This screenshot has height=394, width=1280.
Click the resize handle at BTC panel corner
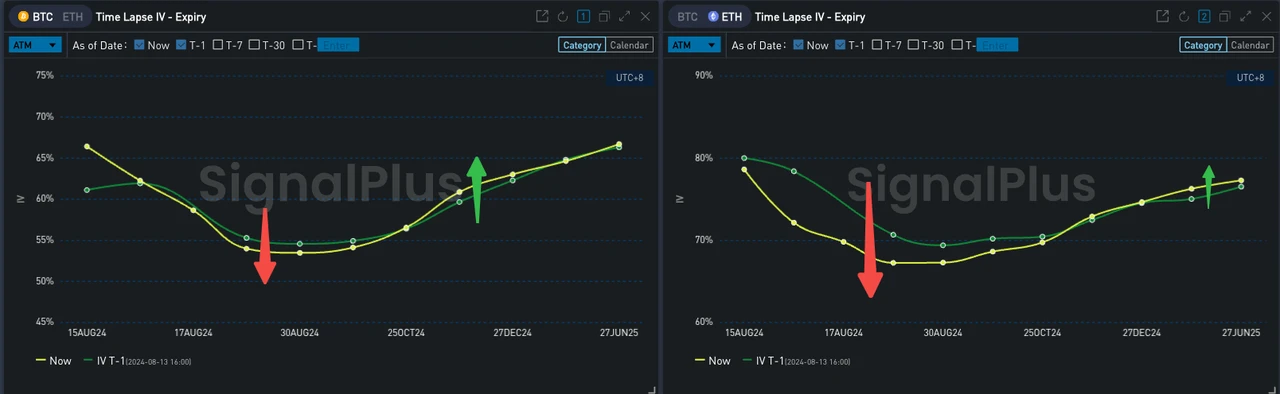tap(652, 389)
